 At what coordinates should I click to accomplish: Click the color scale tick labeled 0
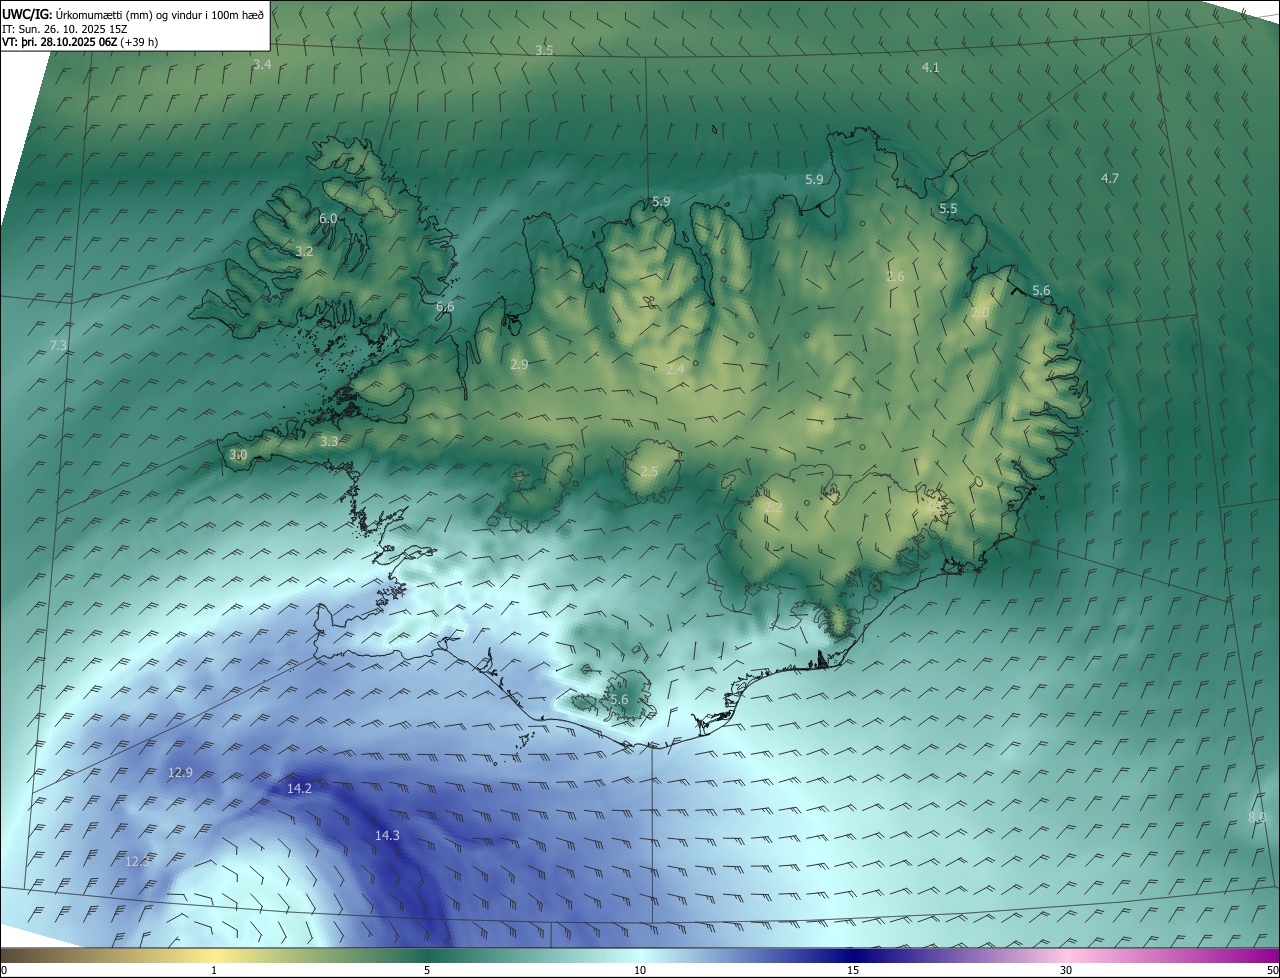click(3, 970)
